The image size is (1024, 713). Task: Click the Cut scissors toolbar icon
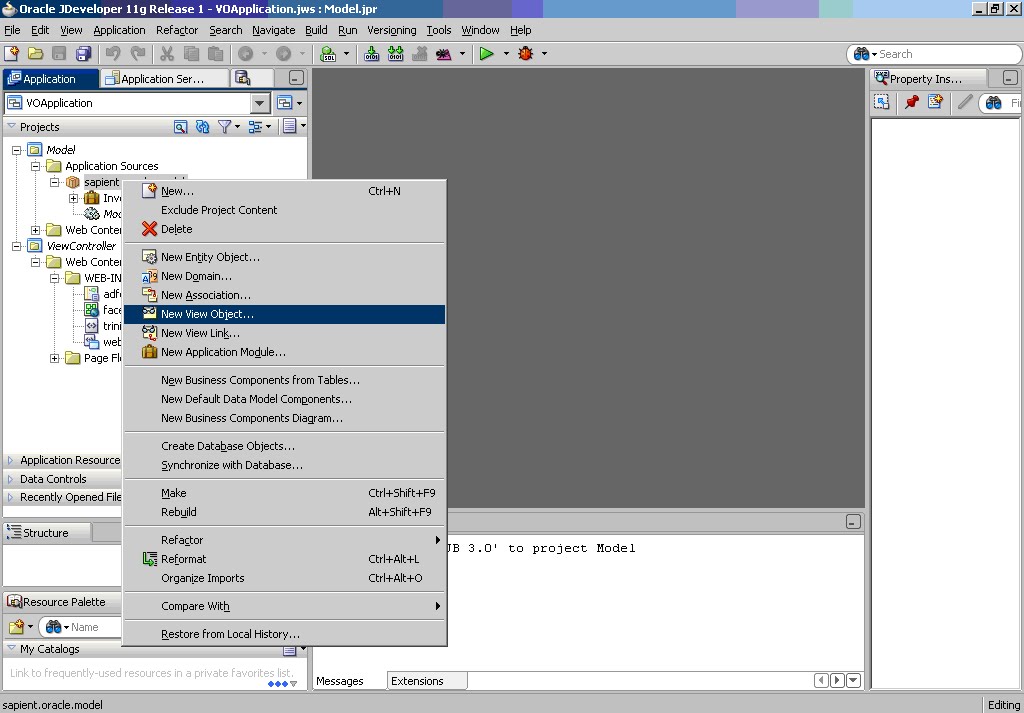(x=167, y=54)
